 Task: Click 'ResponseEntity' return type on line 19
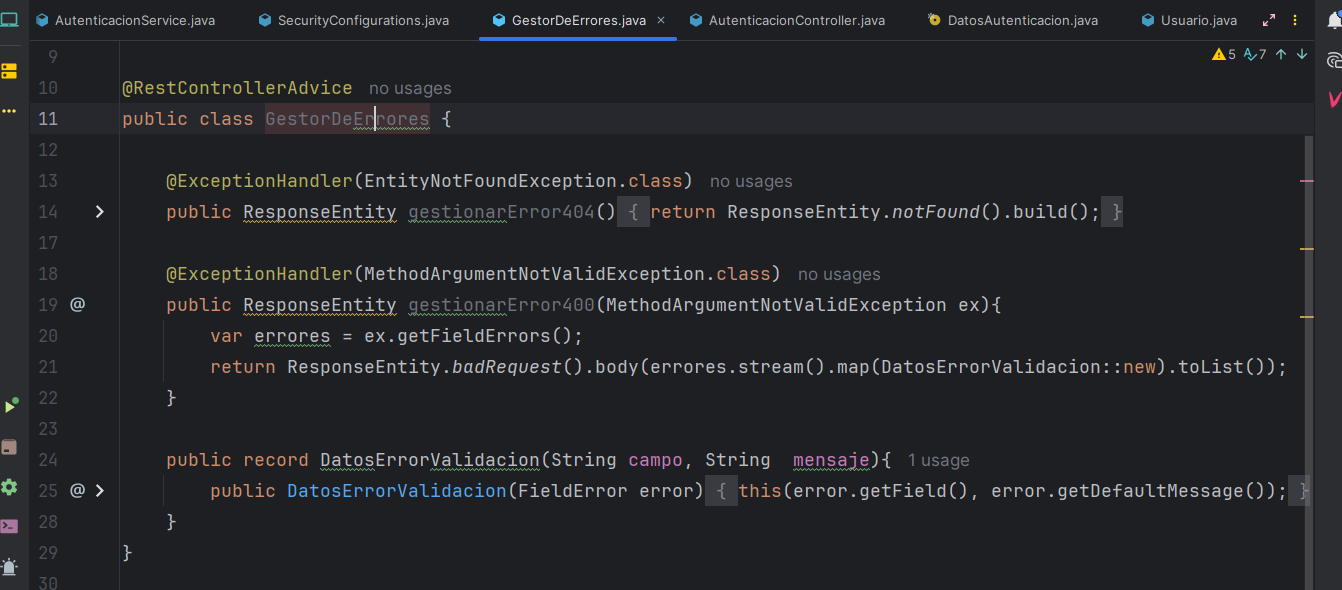320,305
